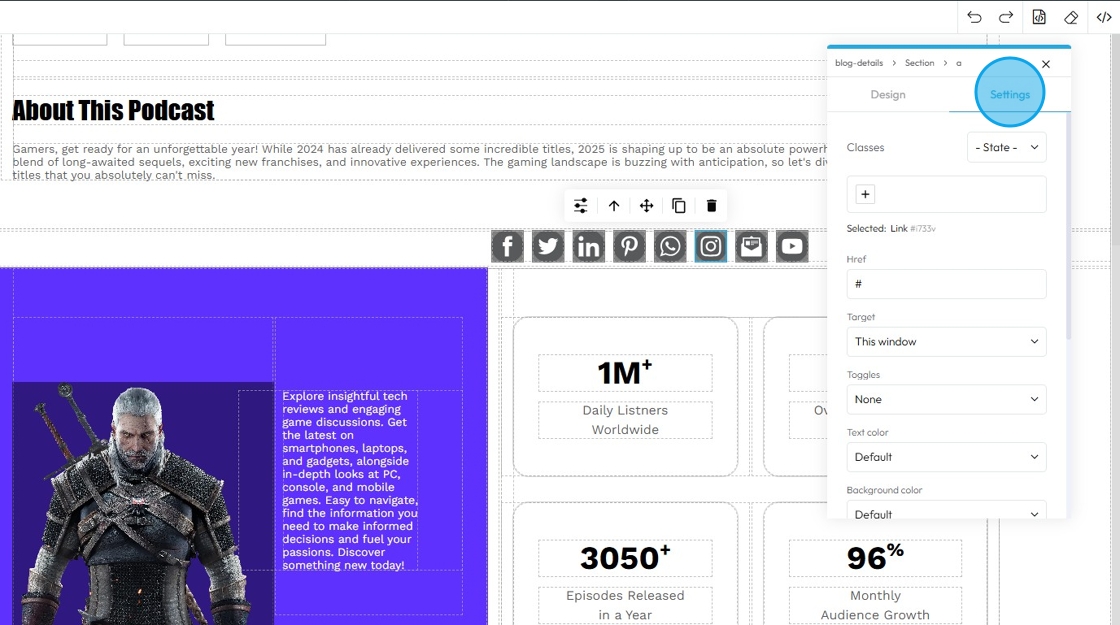The width and height of the screenshot is (1120, 625).
Task: Click the Selected: Link #i733v label
Action: tap(891, 229)
